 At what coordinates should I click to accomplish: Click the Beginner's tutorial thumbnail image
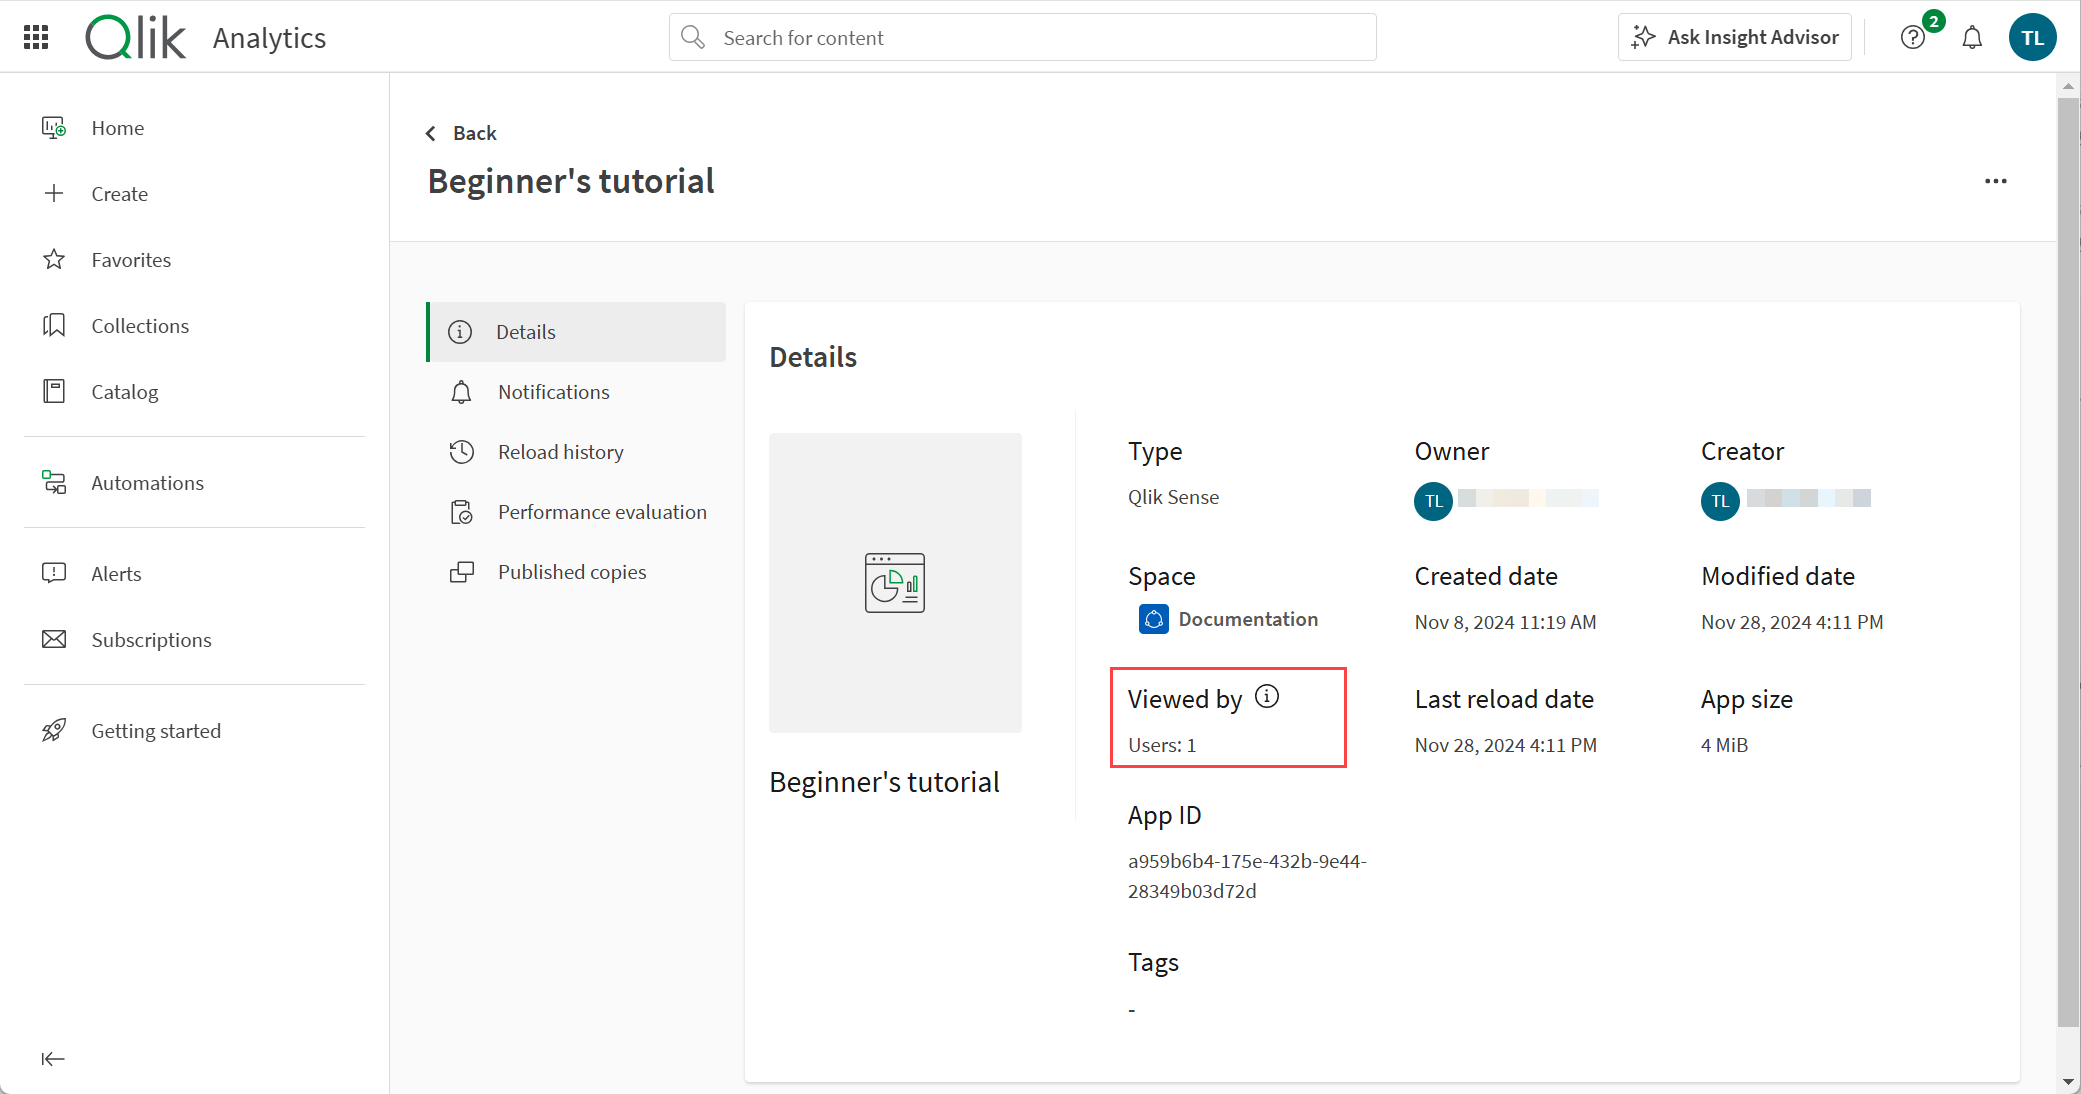coord(895,581)
